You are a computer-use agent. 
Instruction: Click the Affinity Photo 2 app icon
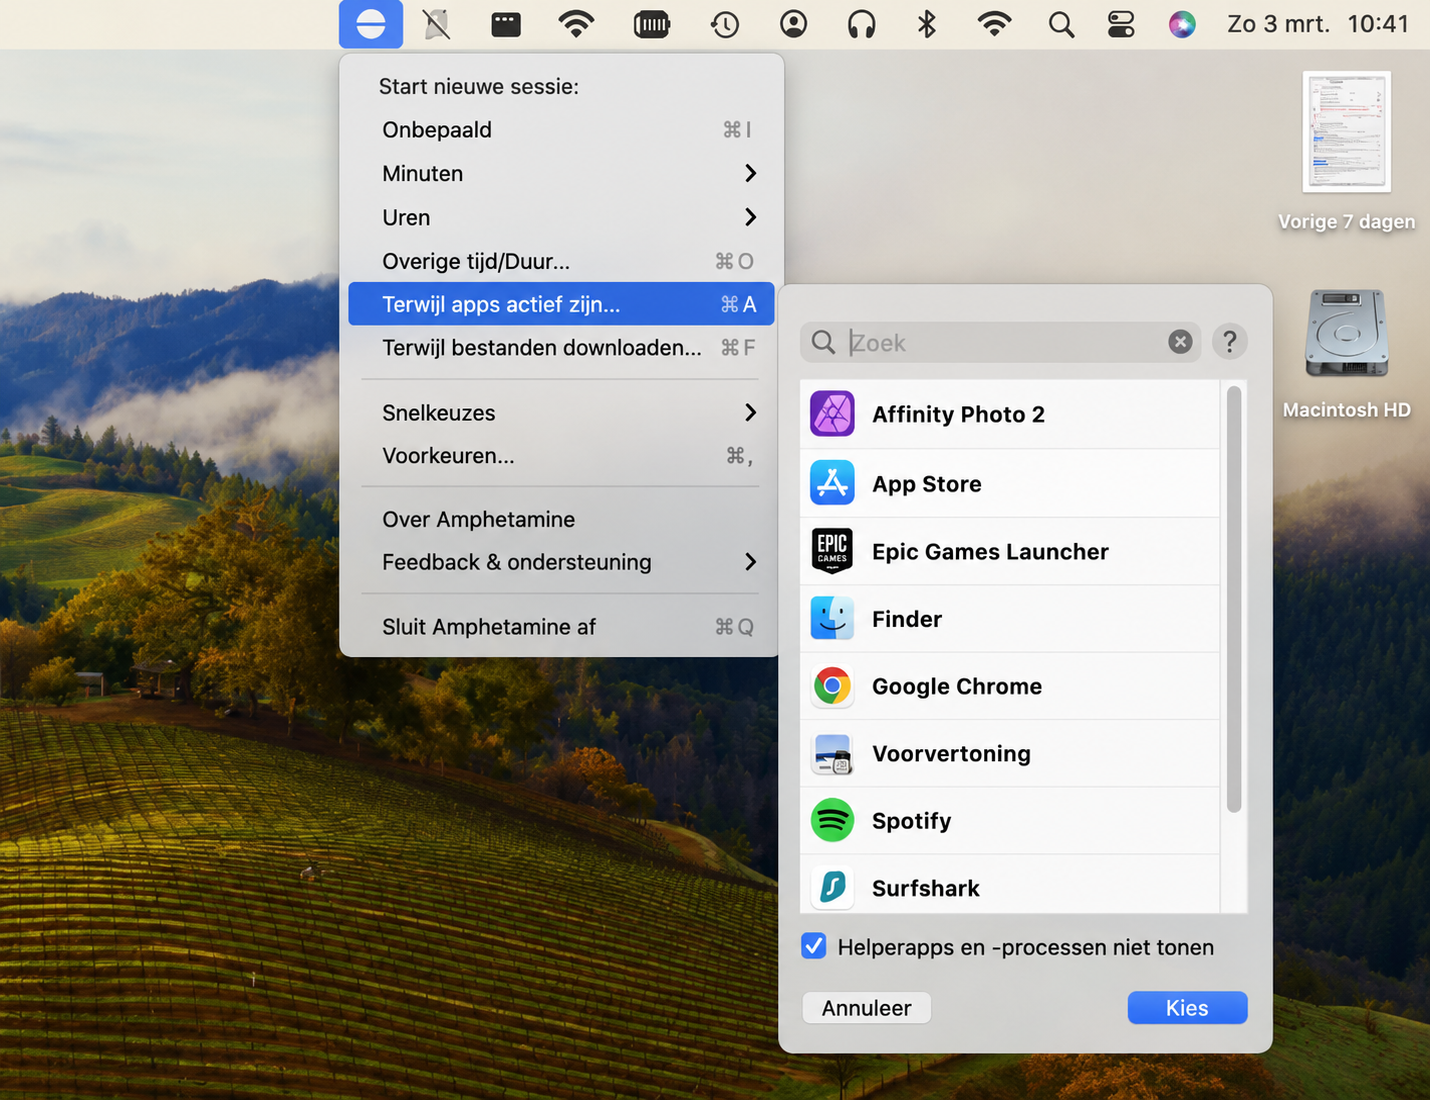tap(832, 414)
